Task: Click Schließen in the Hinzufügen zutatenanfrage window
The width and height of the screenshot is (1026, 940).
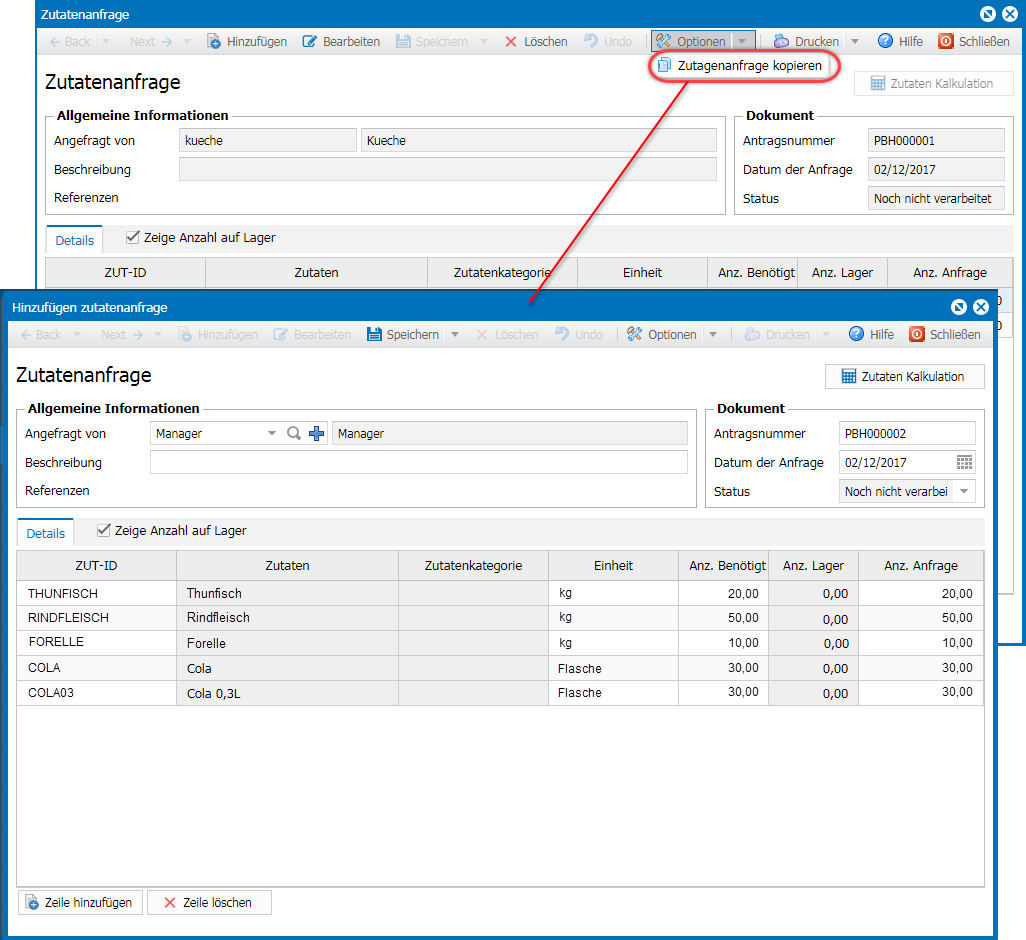Action: coord(946,334)
